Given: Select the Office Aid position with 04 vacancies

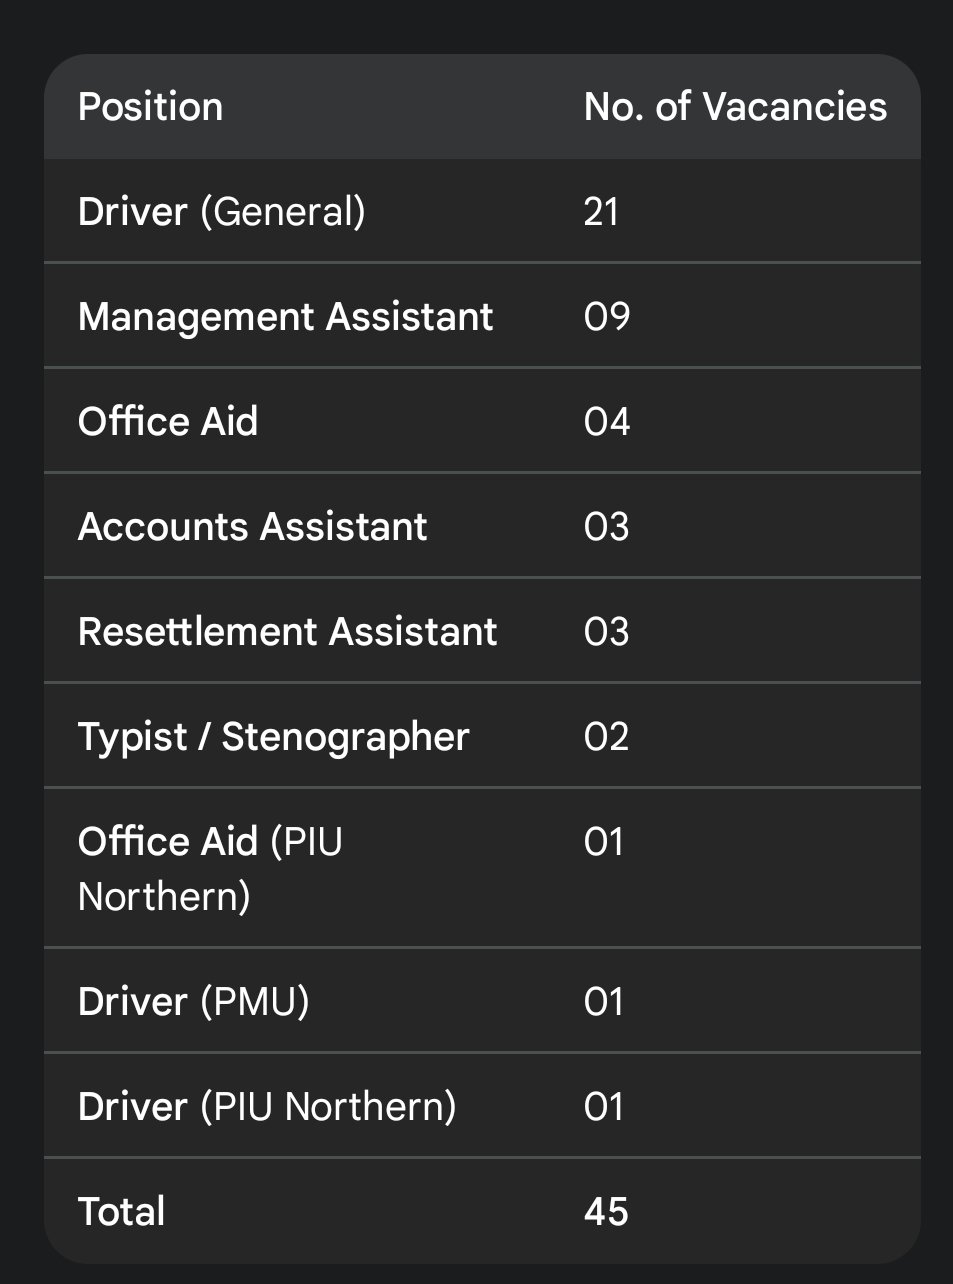Looking at the screenshot, I should click(x=168, y=422).
